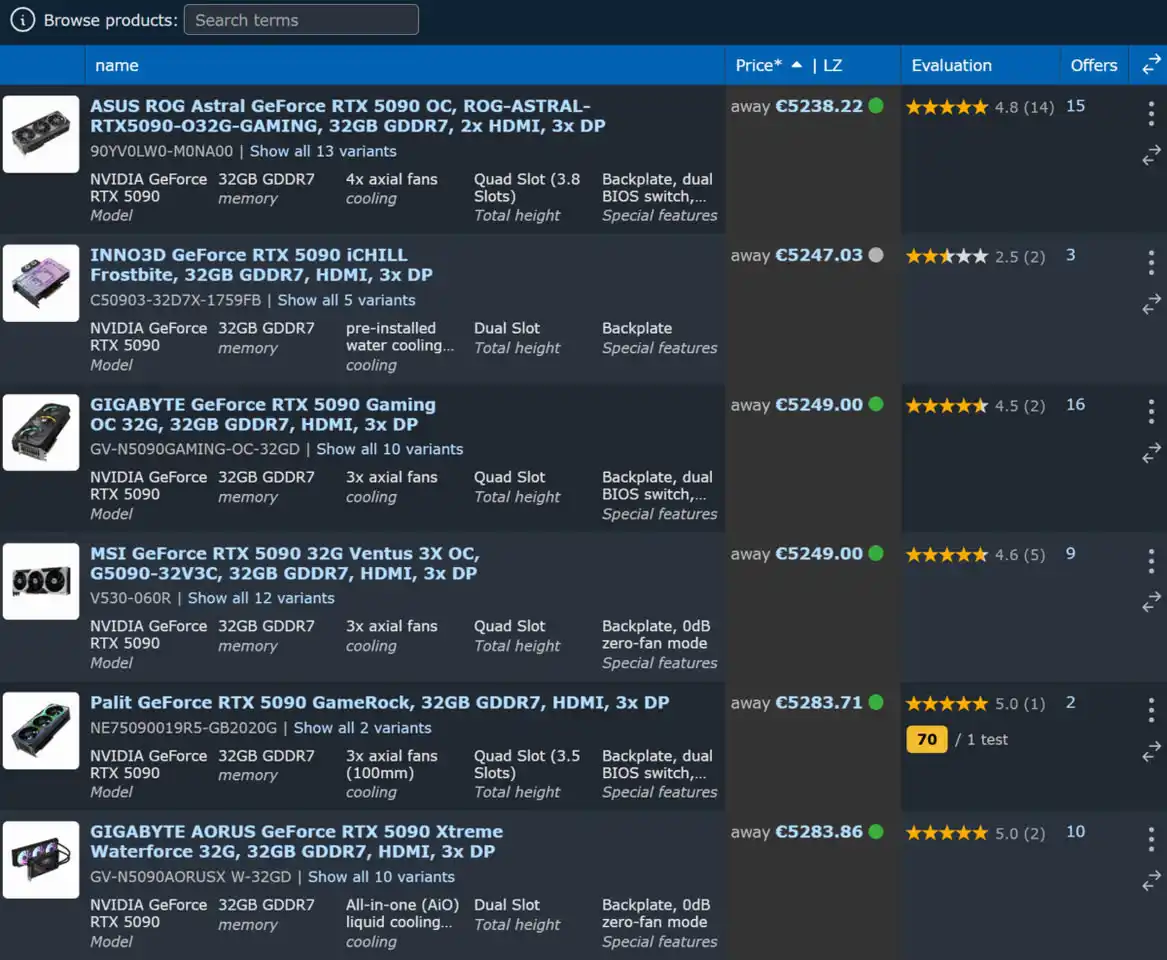Toggle the price sort ascending arrow
The image size is (1167, 960).
tap(796, 65)
